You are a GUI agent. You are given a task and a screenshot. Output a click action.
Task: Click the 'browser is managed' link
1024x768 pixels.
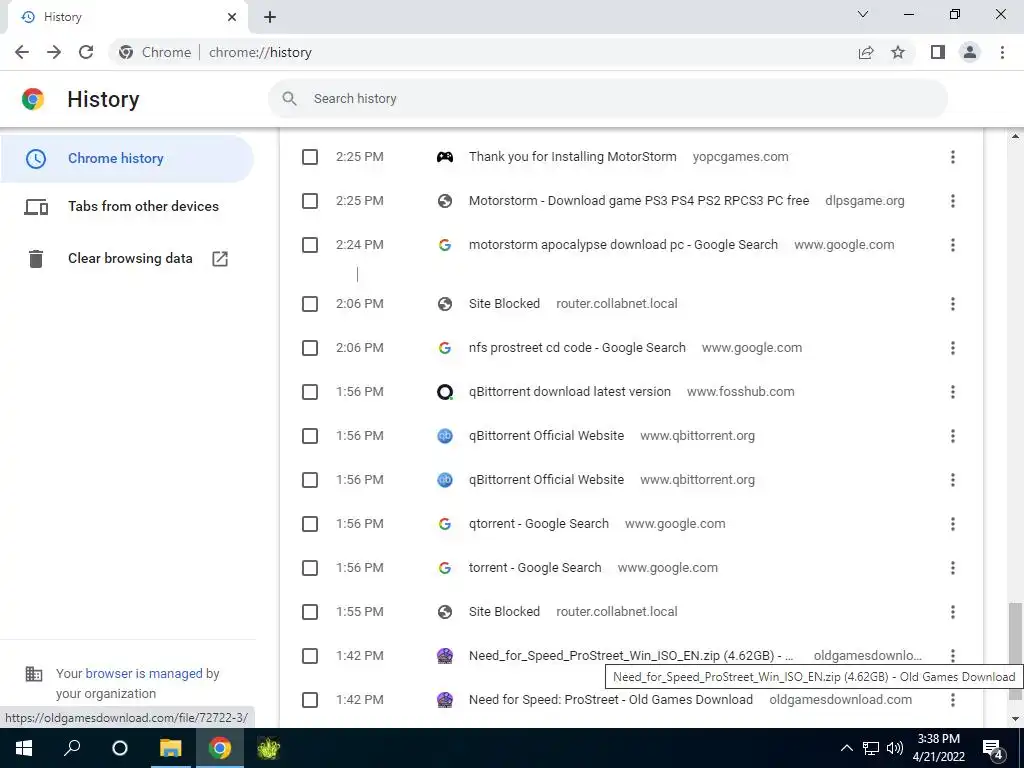144,673
